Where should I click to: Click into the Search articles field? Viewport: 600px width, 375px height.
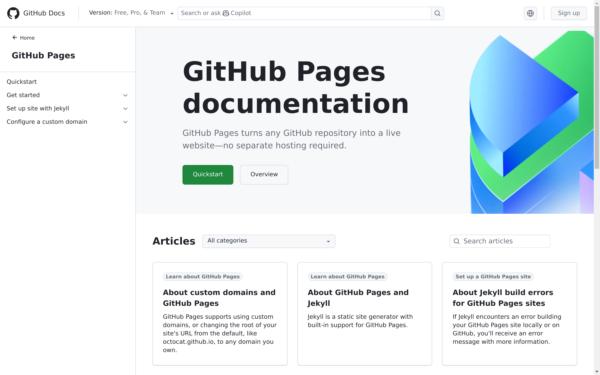click(500, 241)
